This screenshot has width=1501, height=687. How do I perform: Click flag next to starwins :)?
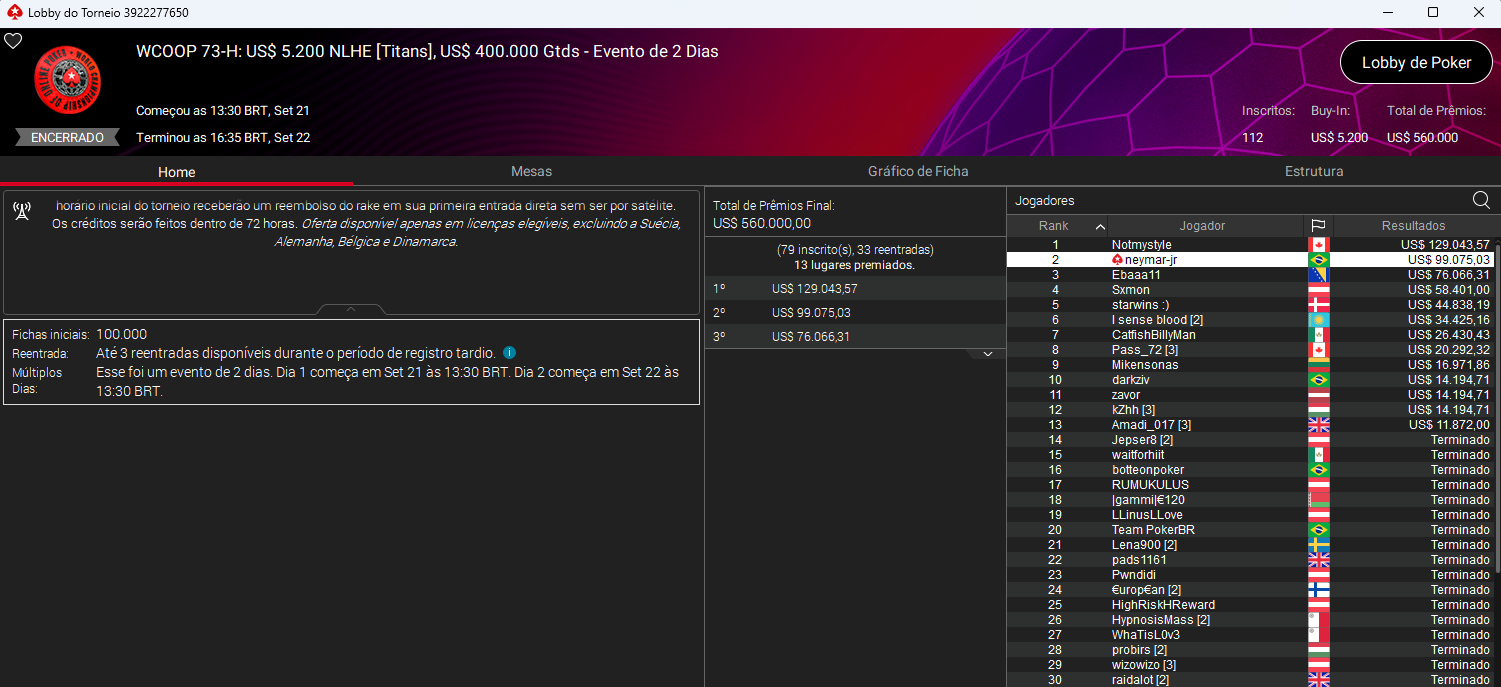tap(1318, 305)
